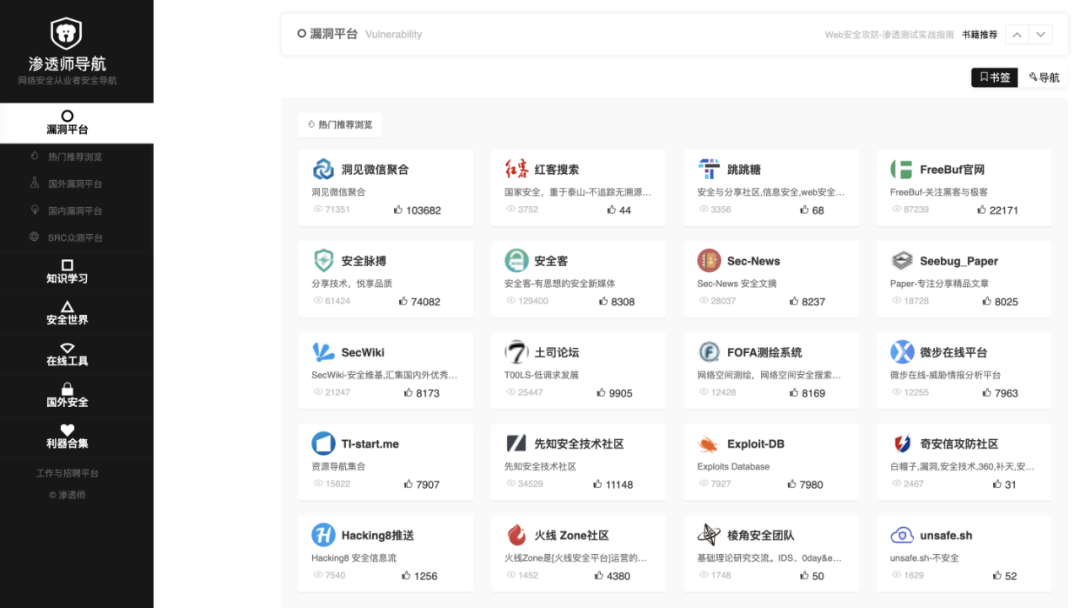Like Seebug_Paper via thumbs-up 8025

point(1000,302)
